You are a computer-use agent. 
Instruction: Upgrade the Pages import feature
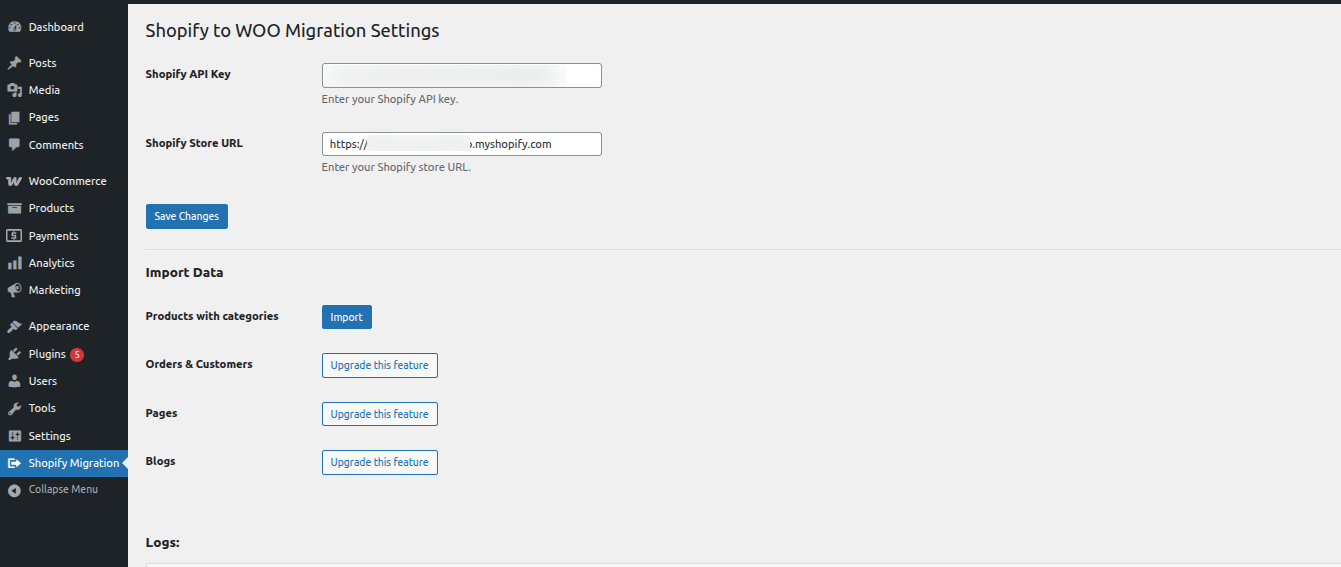380,414
